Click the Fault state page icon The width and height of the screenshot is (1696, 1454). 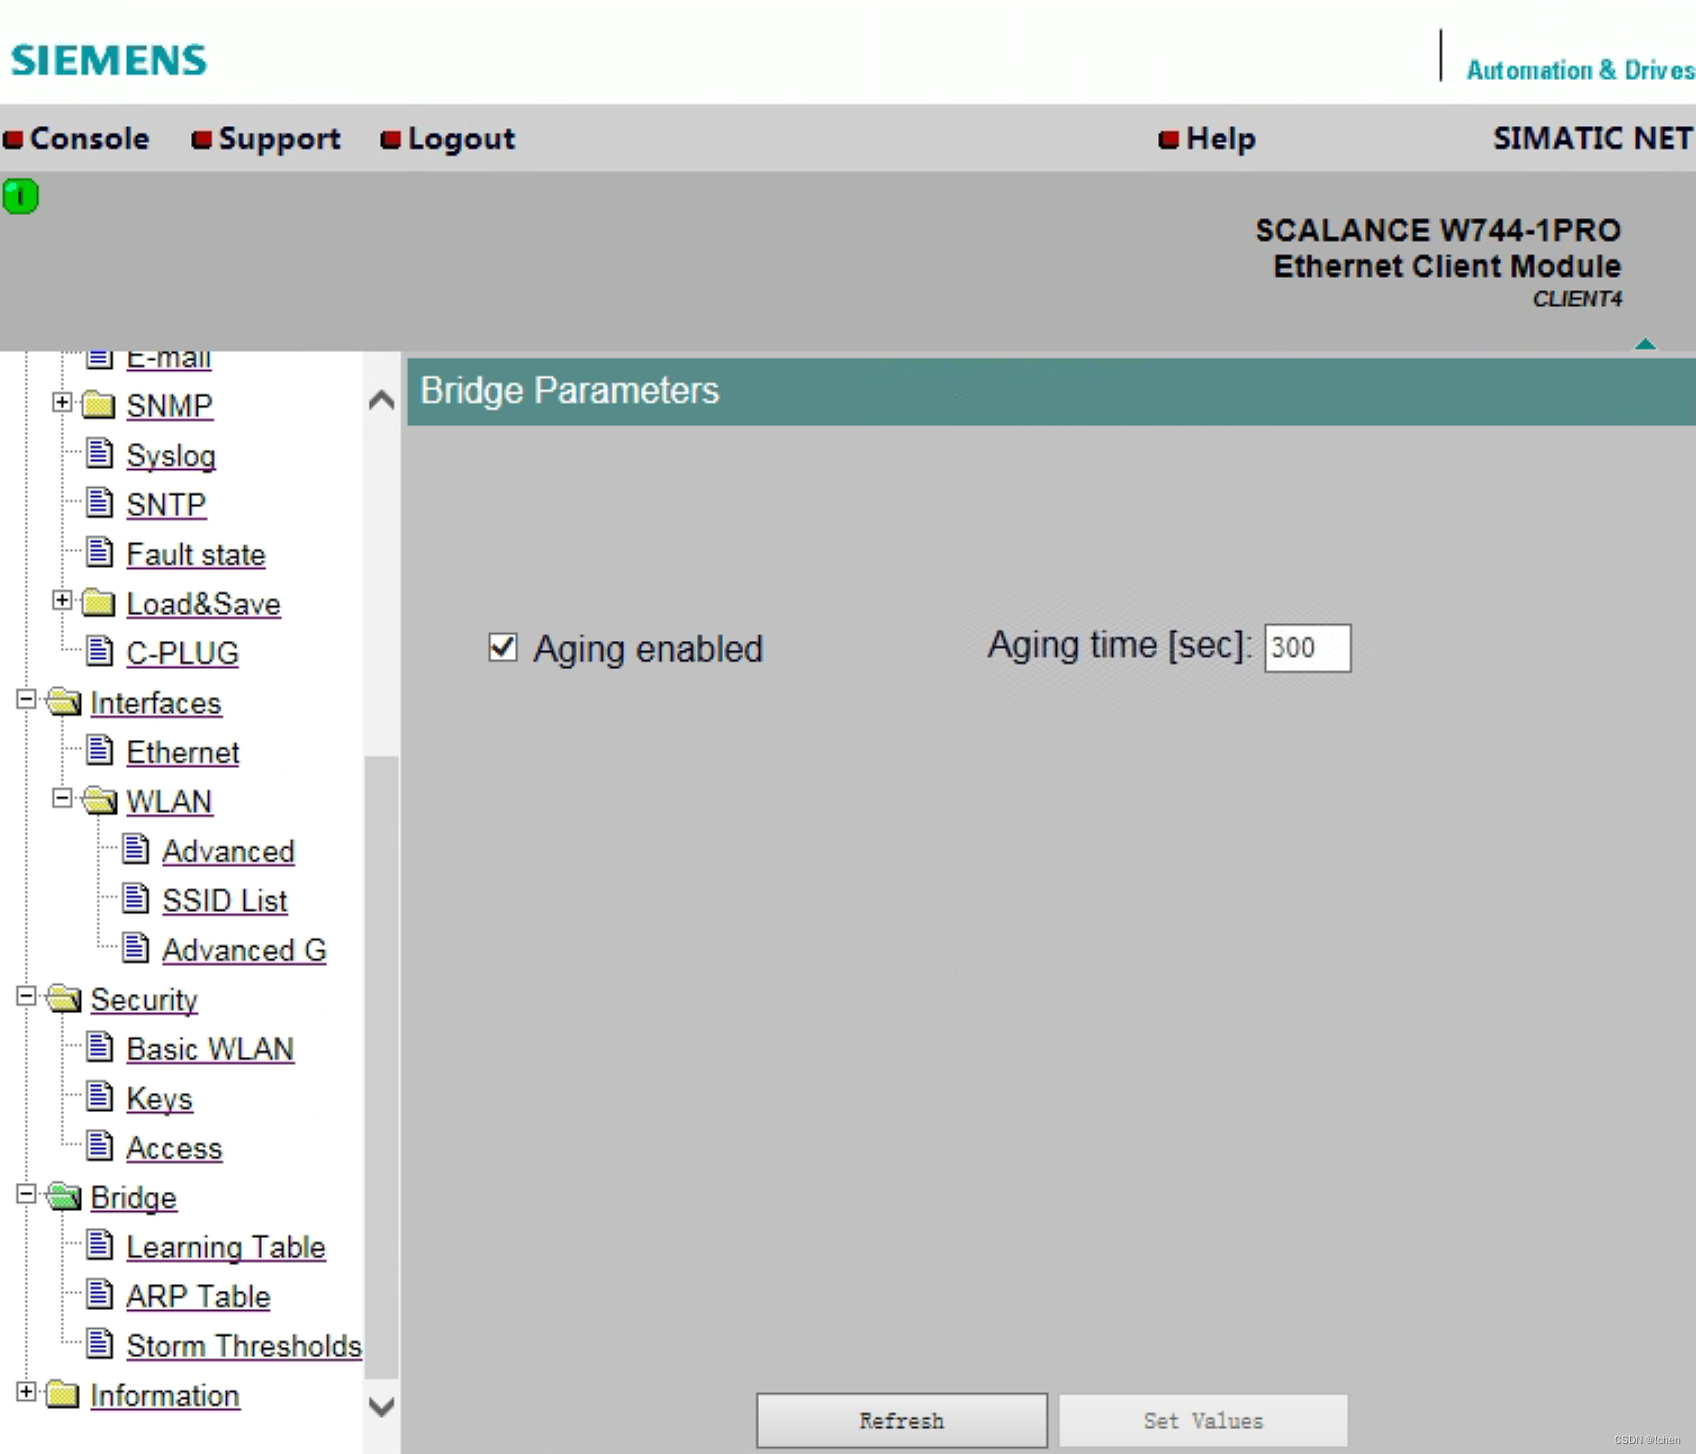[x=99, y=552]
